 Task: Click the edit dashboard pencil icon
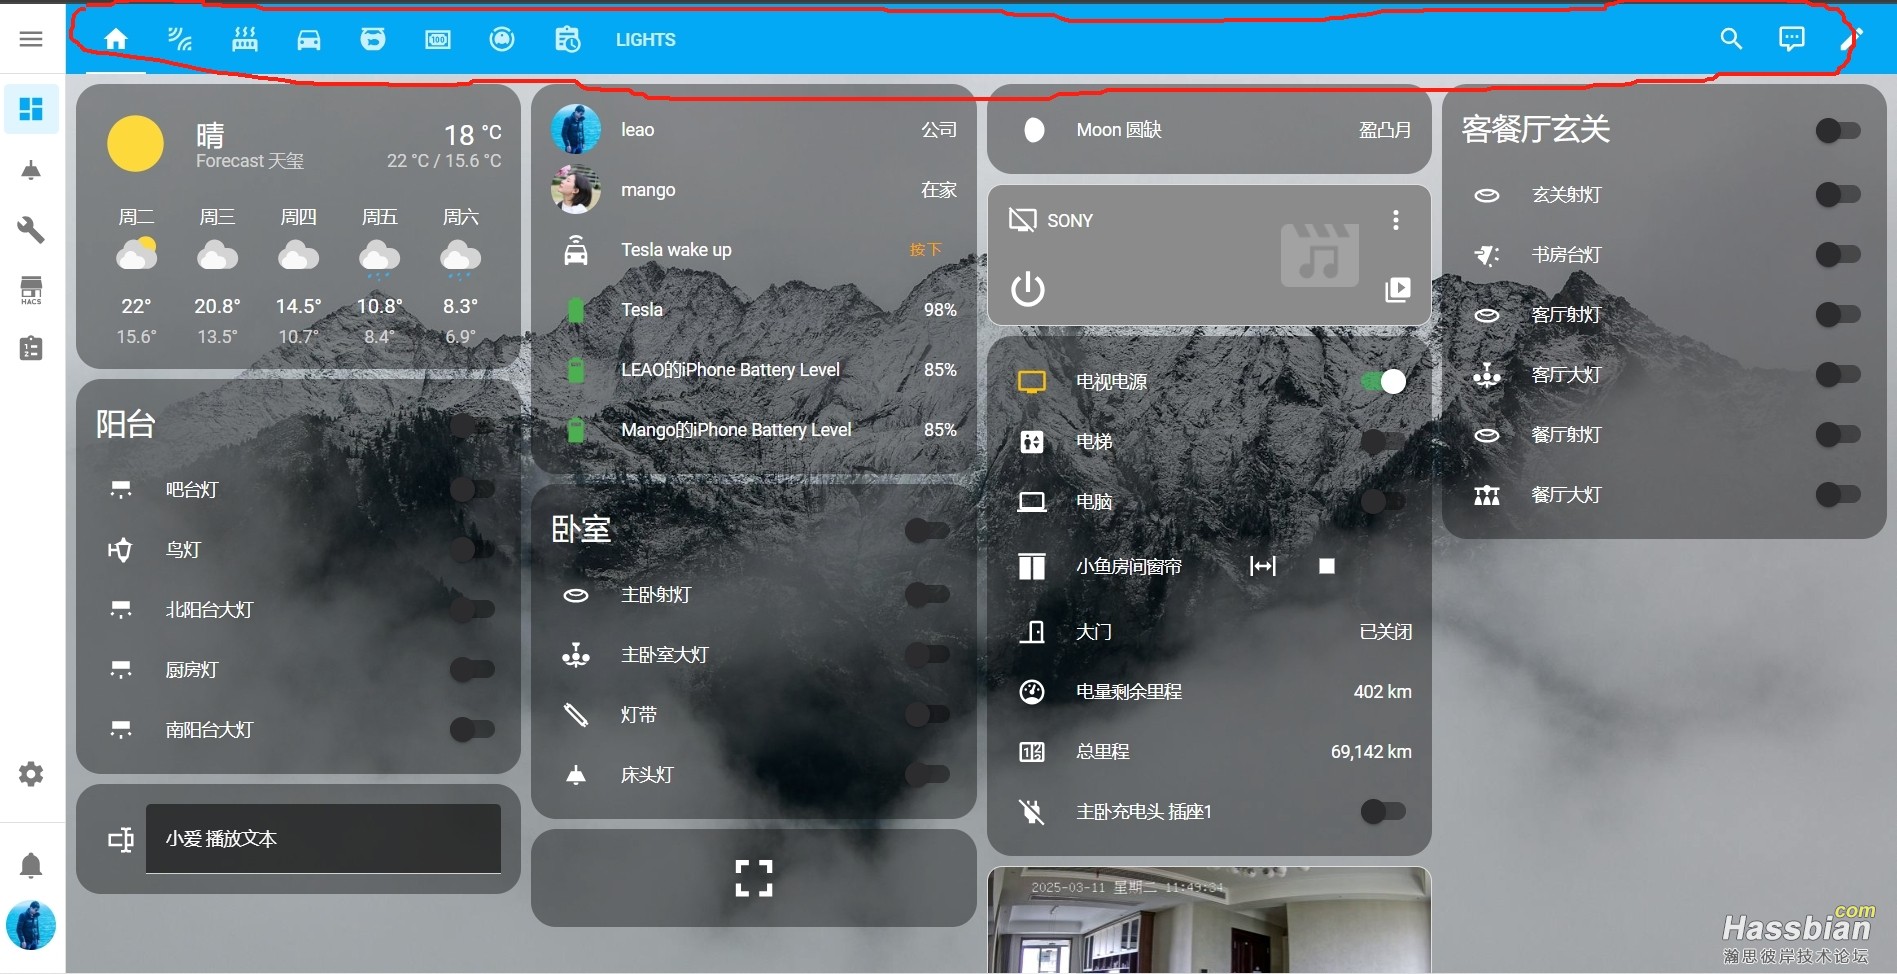point(1851,39)
